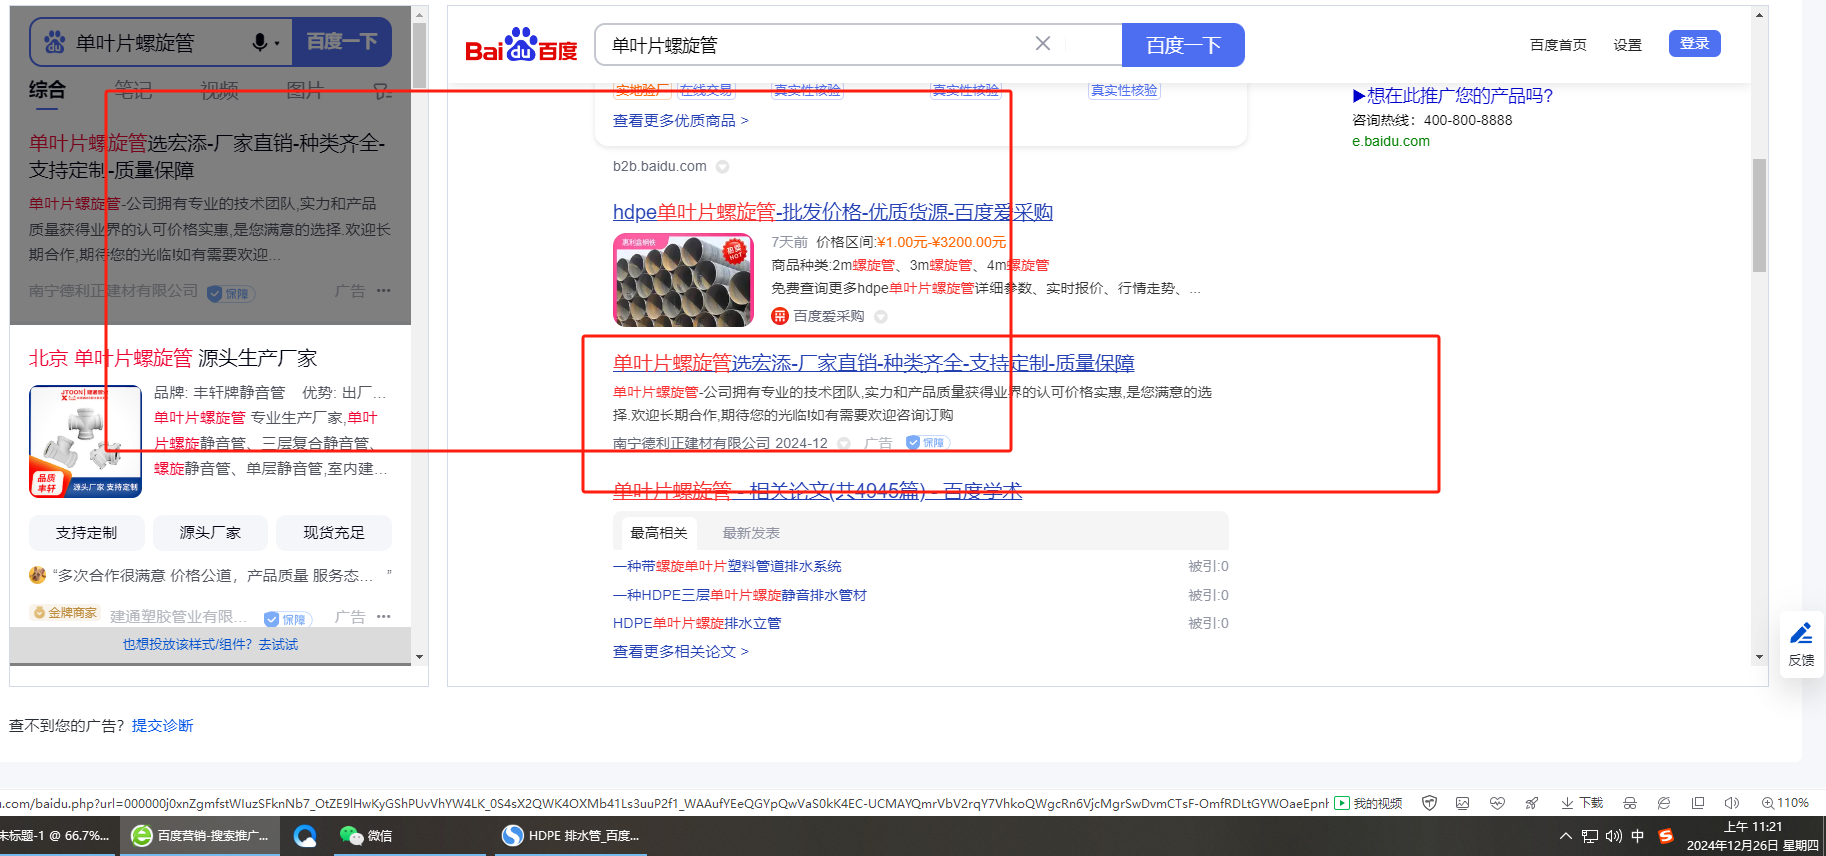Select the 综合 tab in mobile preview
1826x856 pixels.
click(47, 90)
